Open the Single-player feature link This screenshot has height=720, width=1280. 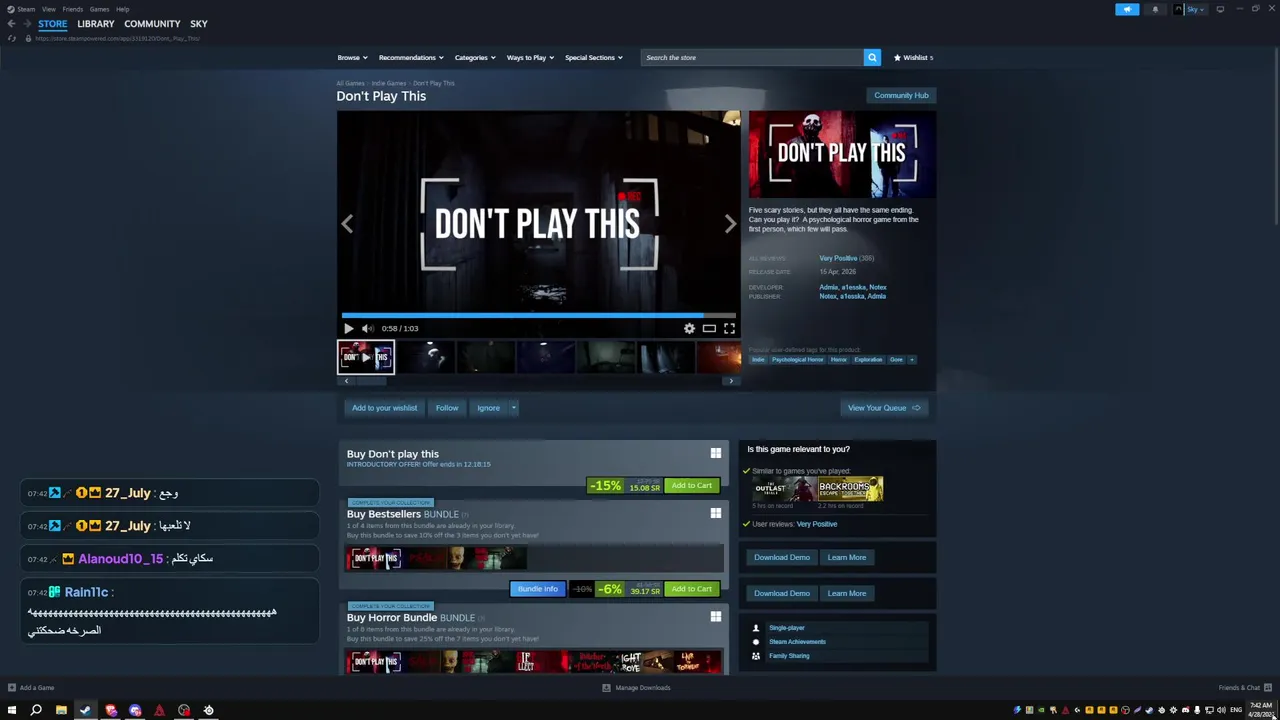click(787, 628)
